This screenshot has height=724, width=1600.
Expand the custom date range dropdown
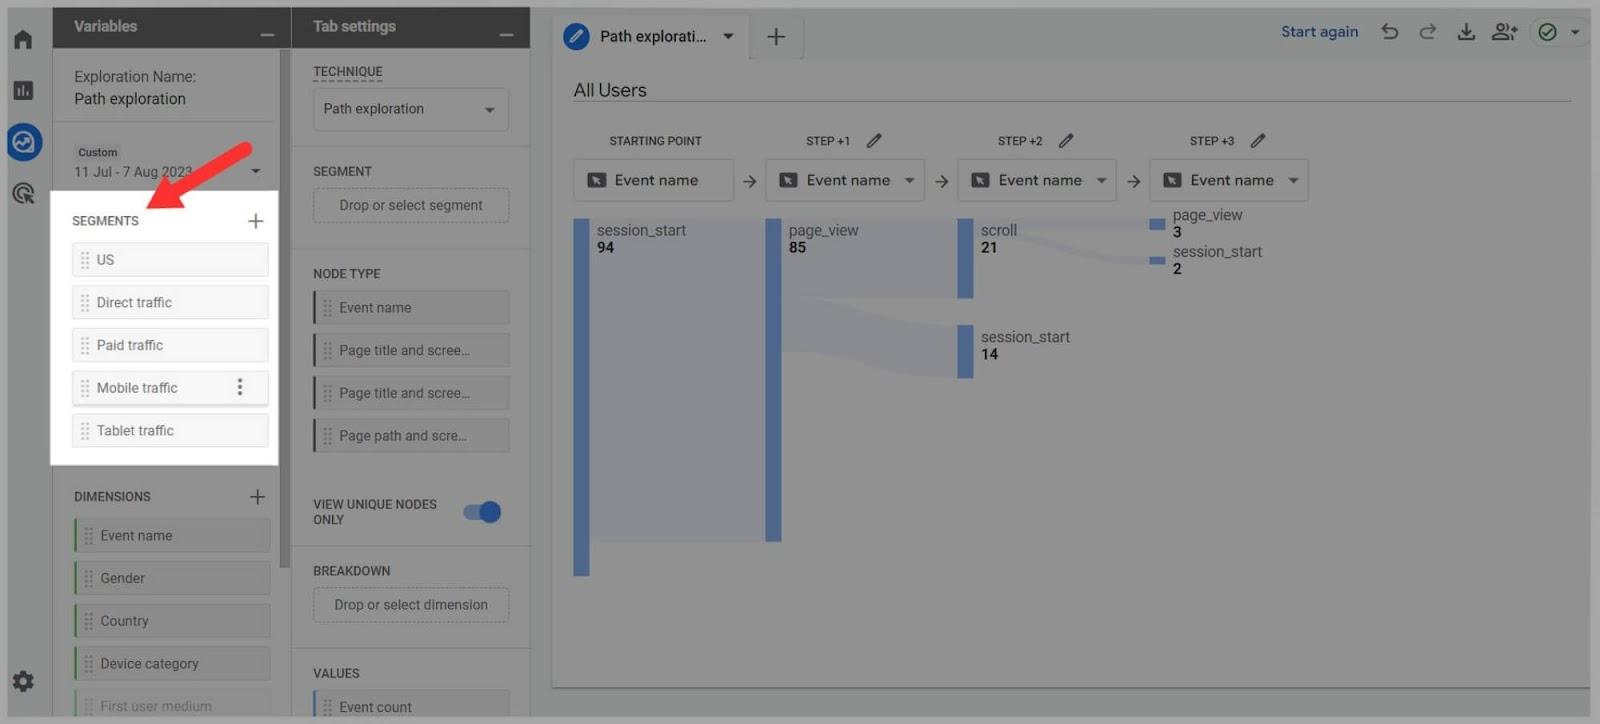[x=256, y=171]
